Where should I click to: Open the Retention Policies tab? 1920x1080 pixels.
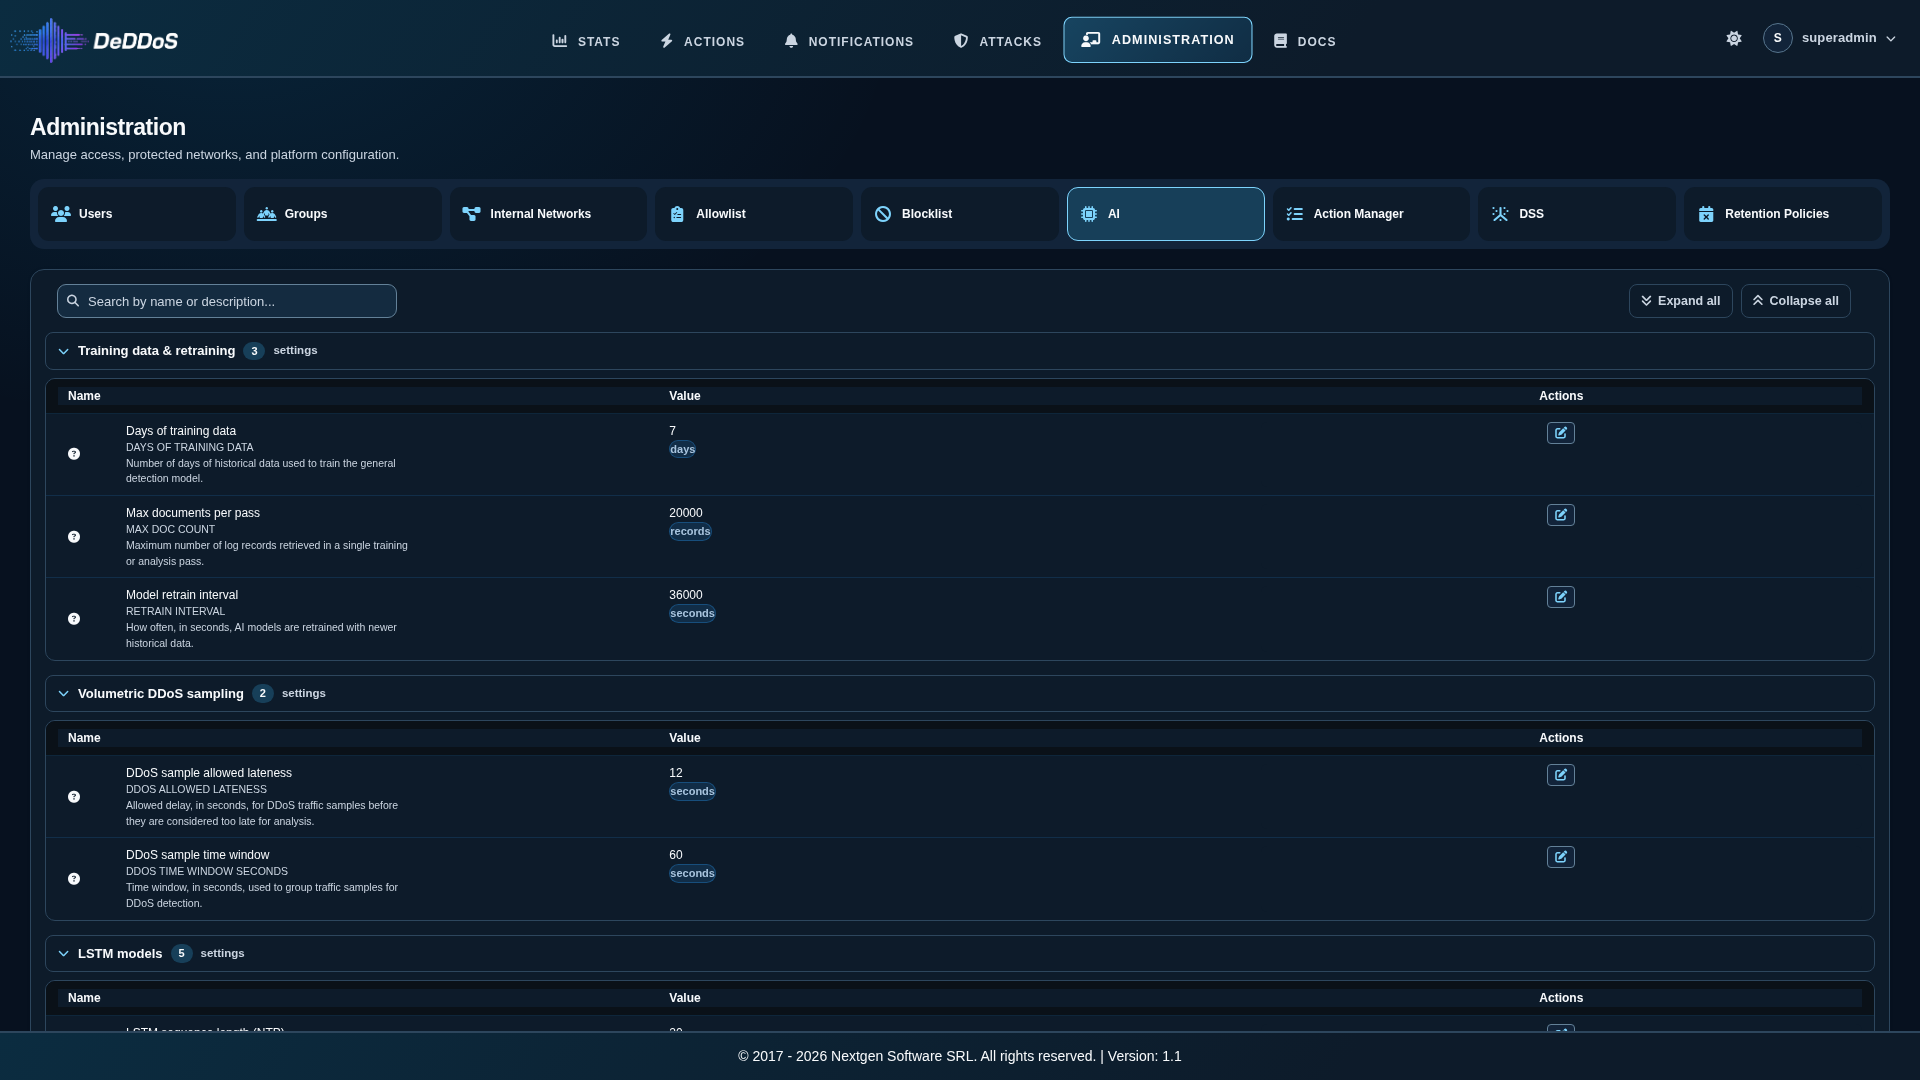1783,214
